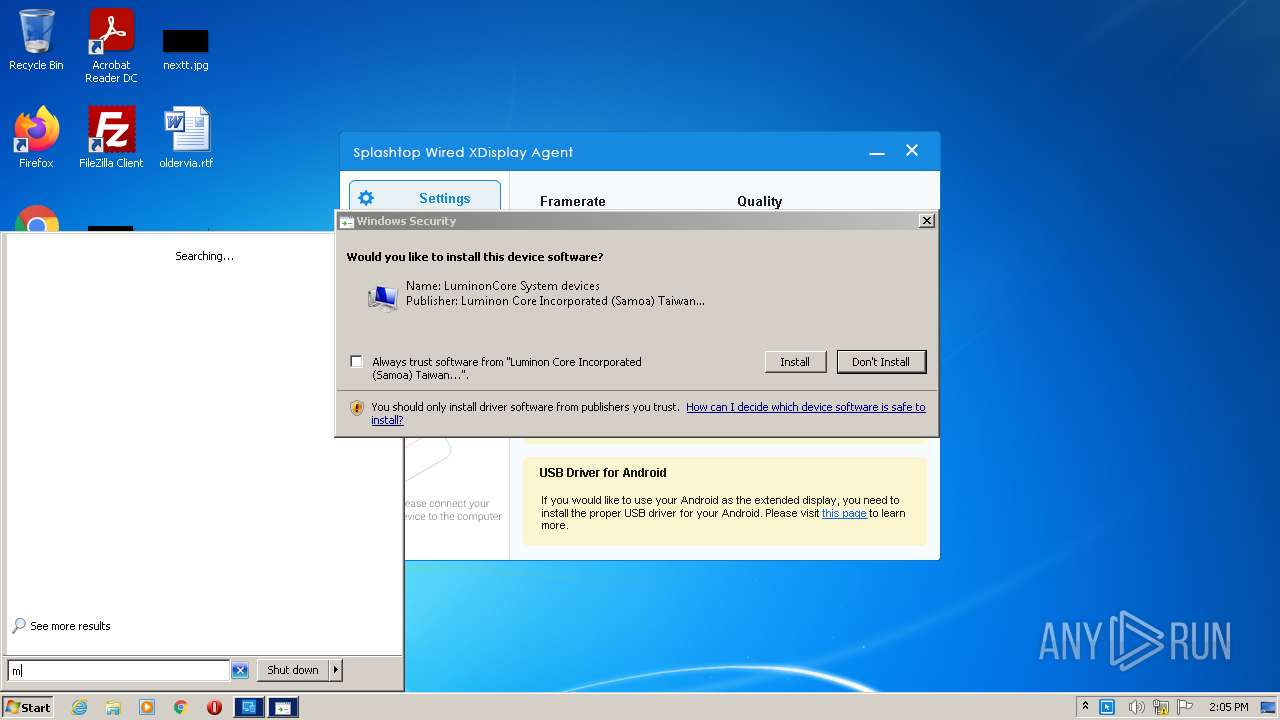Open the Action Center flag icon

(1185, 707)
